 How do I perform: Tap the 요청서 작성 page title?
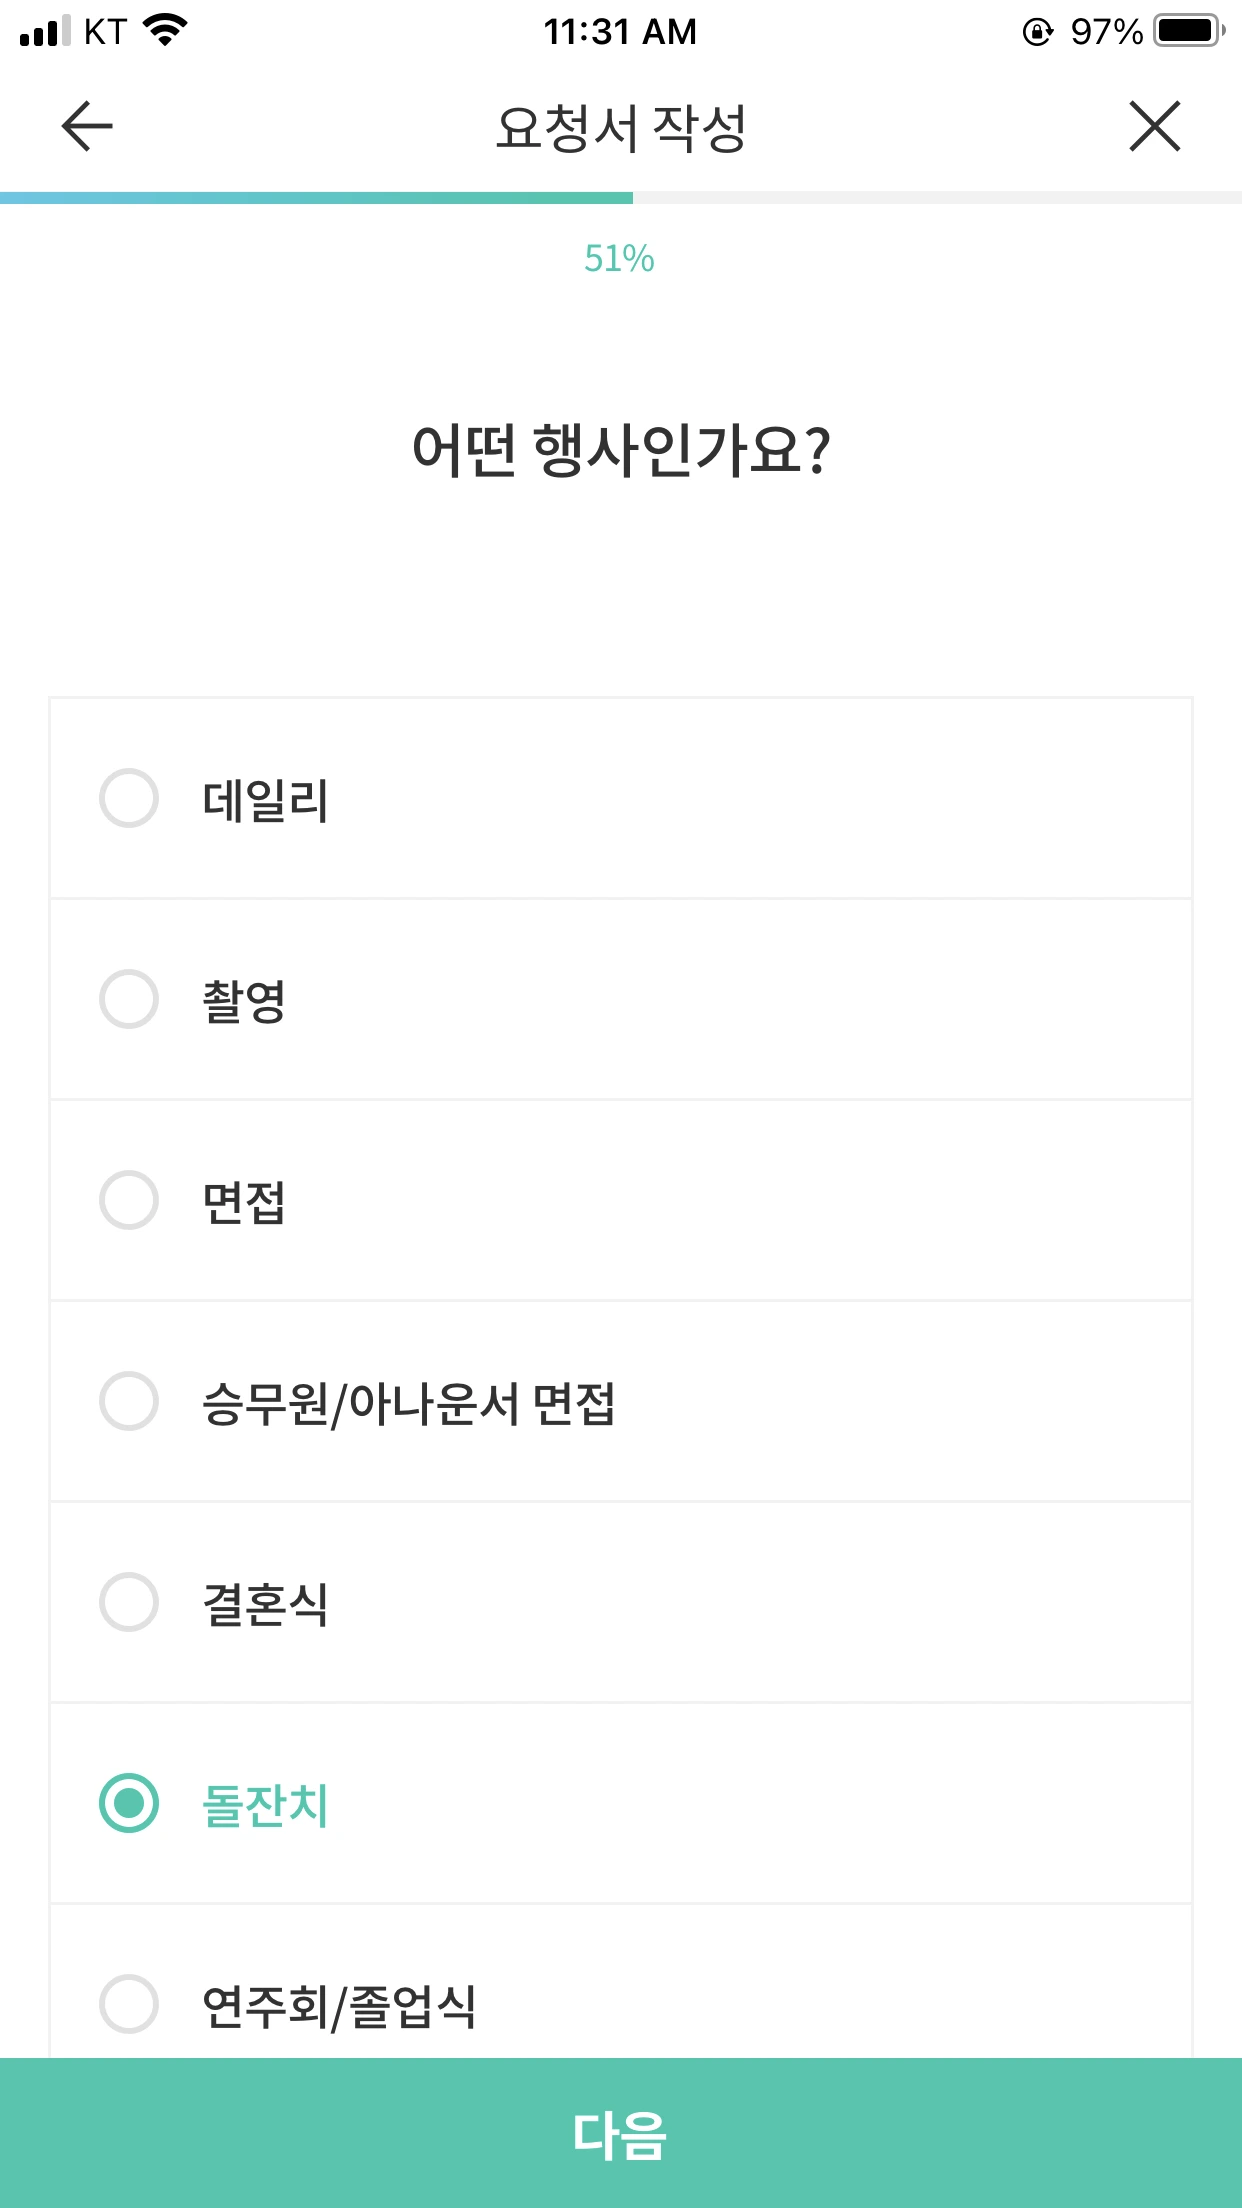tap(621, 128)
